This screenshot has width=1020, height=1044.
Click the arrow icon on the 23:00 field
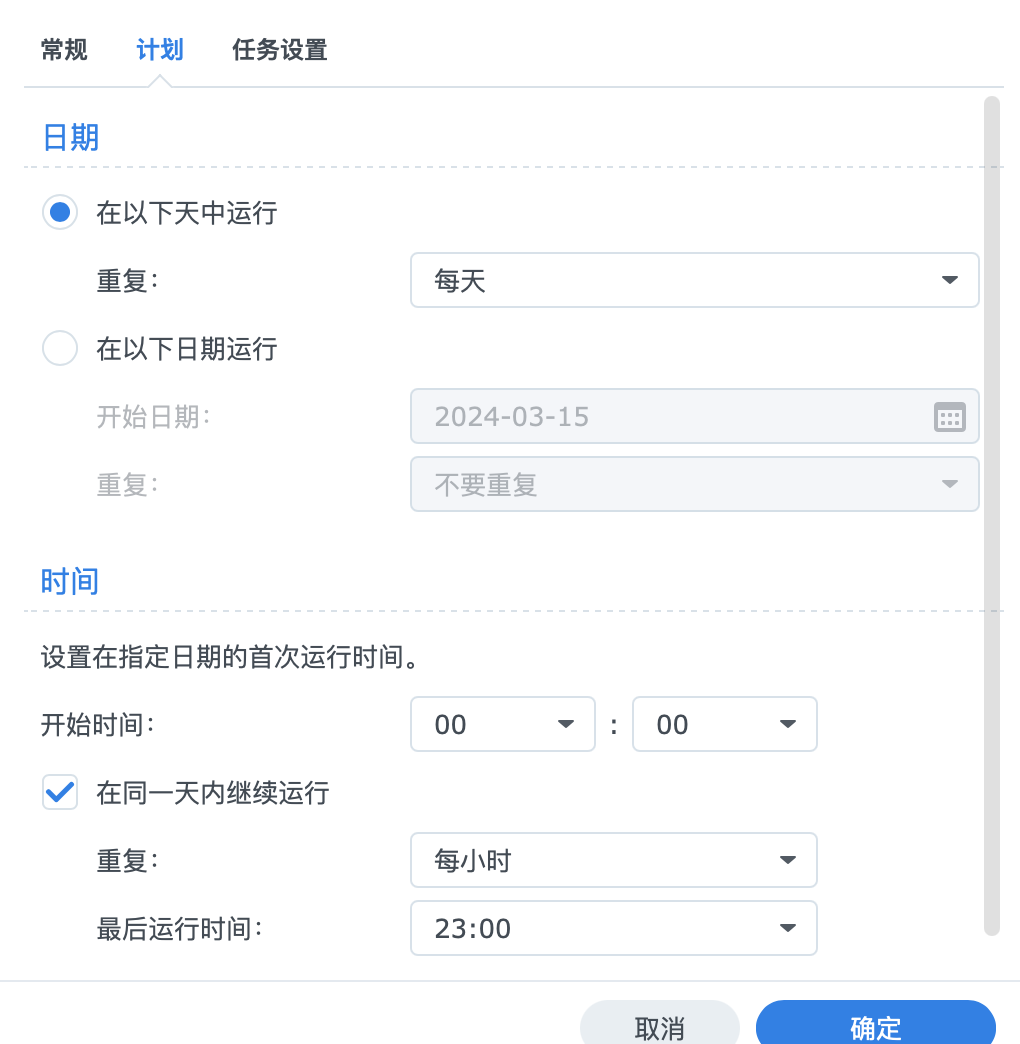(787, 928)
